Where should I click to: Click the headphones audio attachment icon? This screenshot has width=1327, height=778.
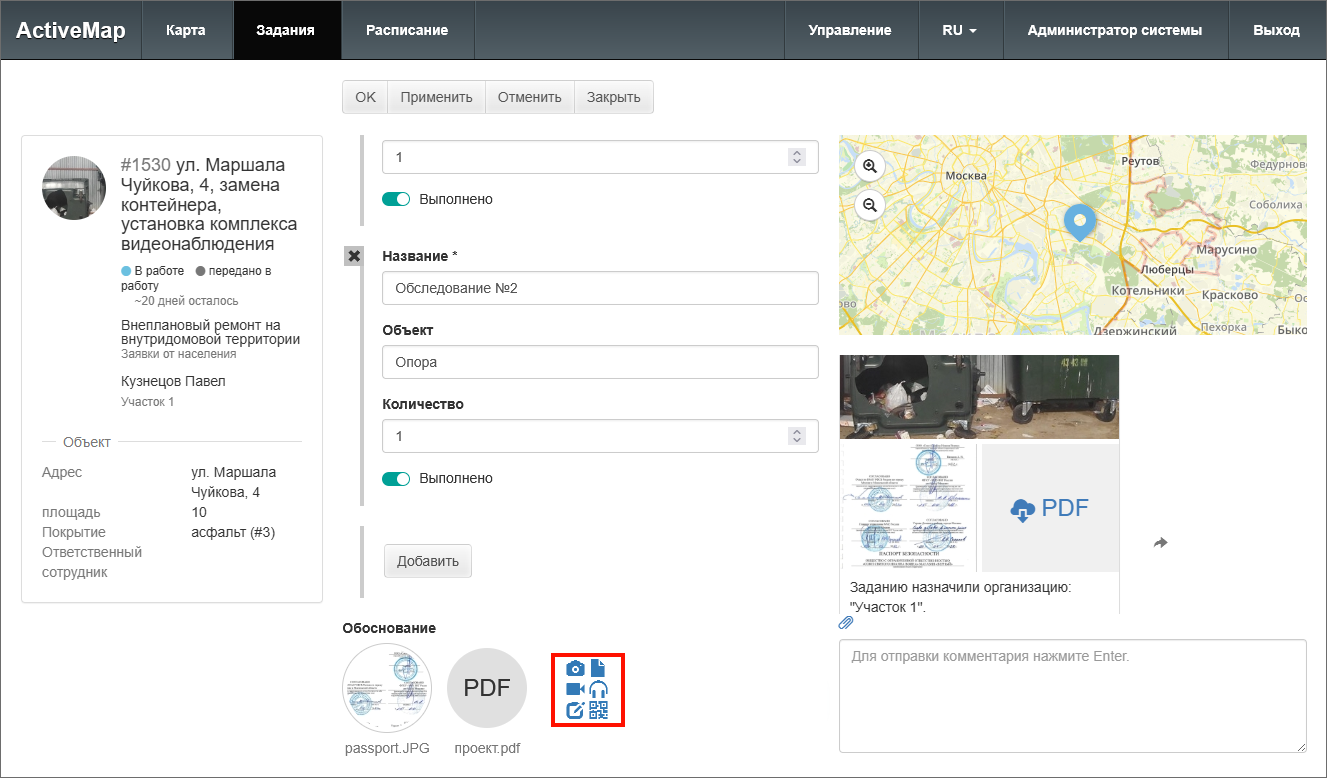(x=599, y=689)
